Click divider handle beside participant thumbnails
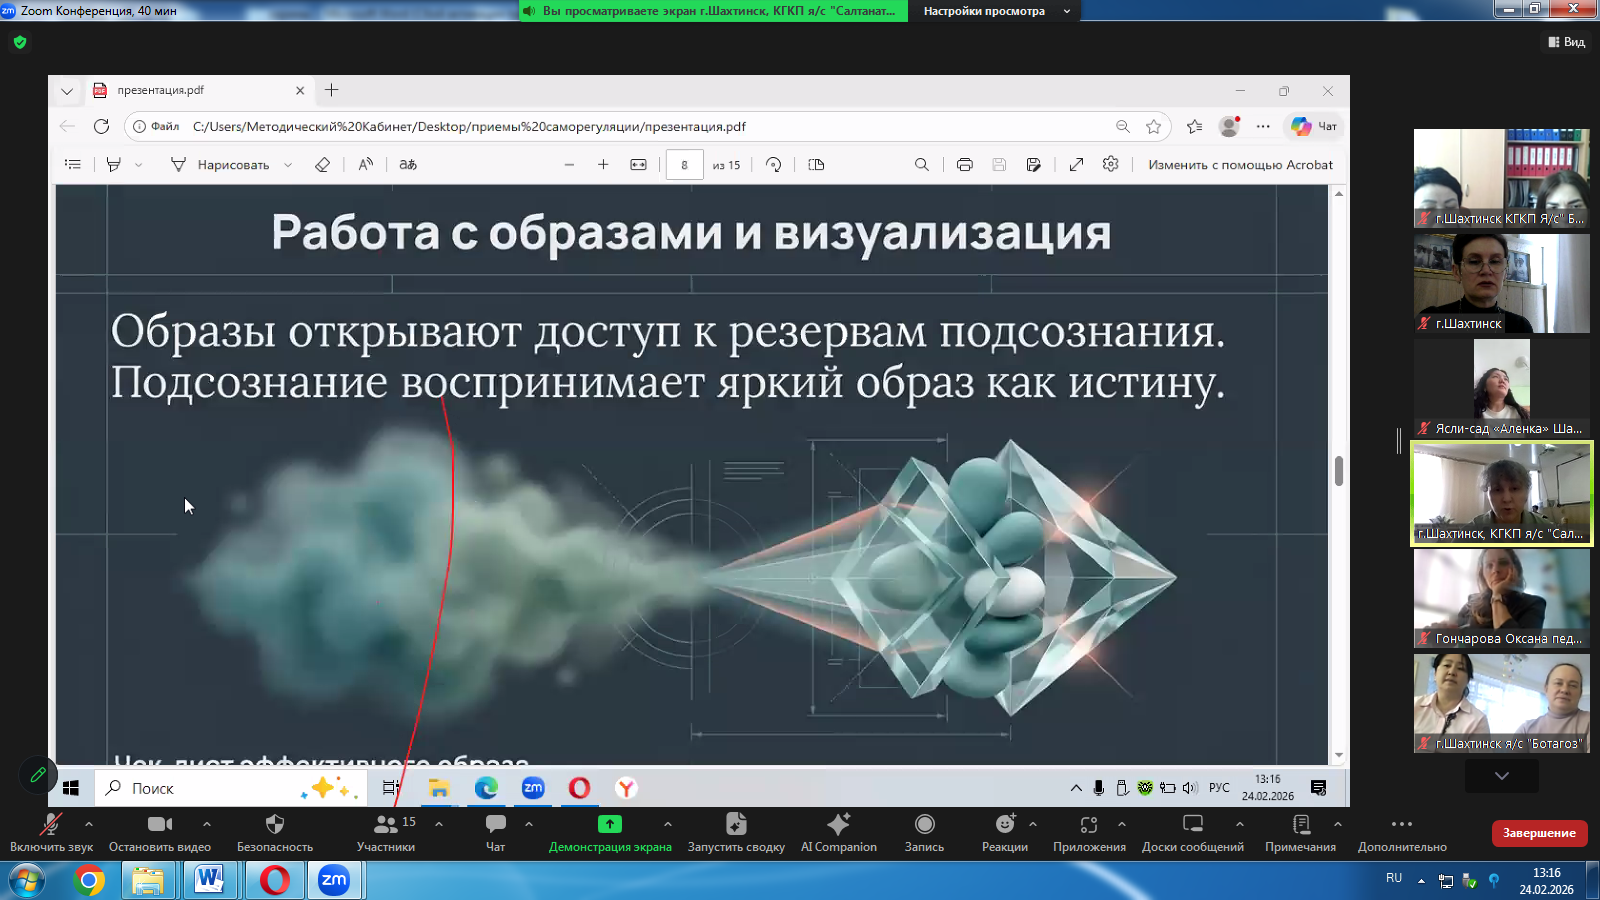Image resolution: width=1600 pixels, height=900 pixels. pos(1399,440)
